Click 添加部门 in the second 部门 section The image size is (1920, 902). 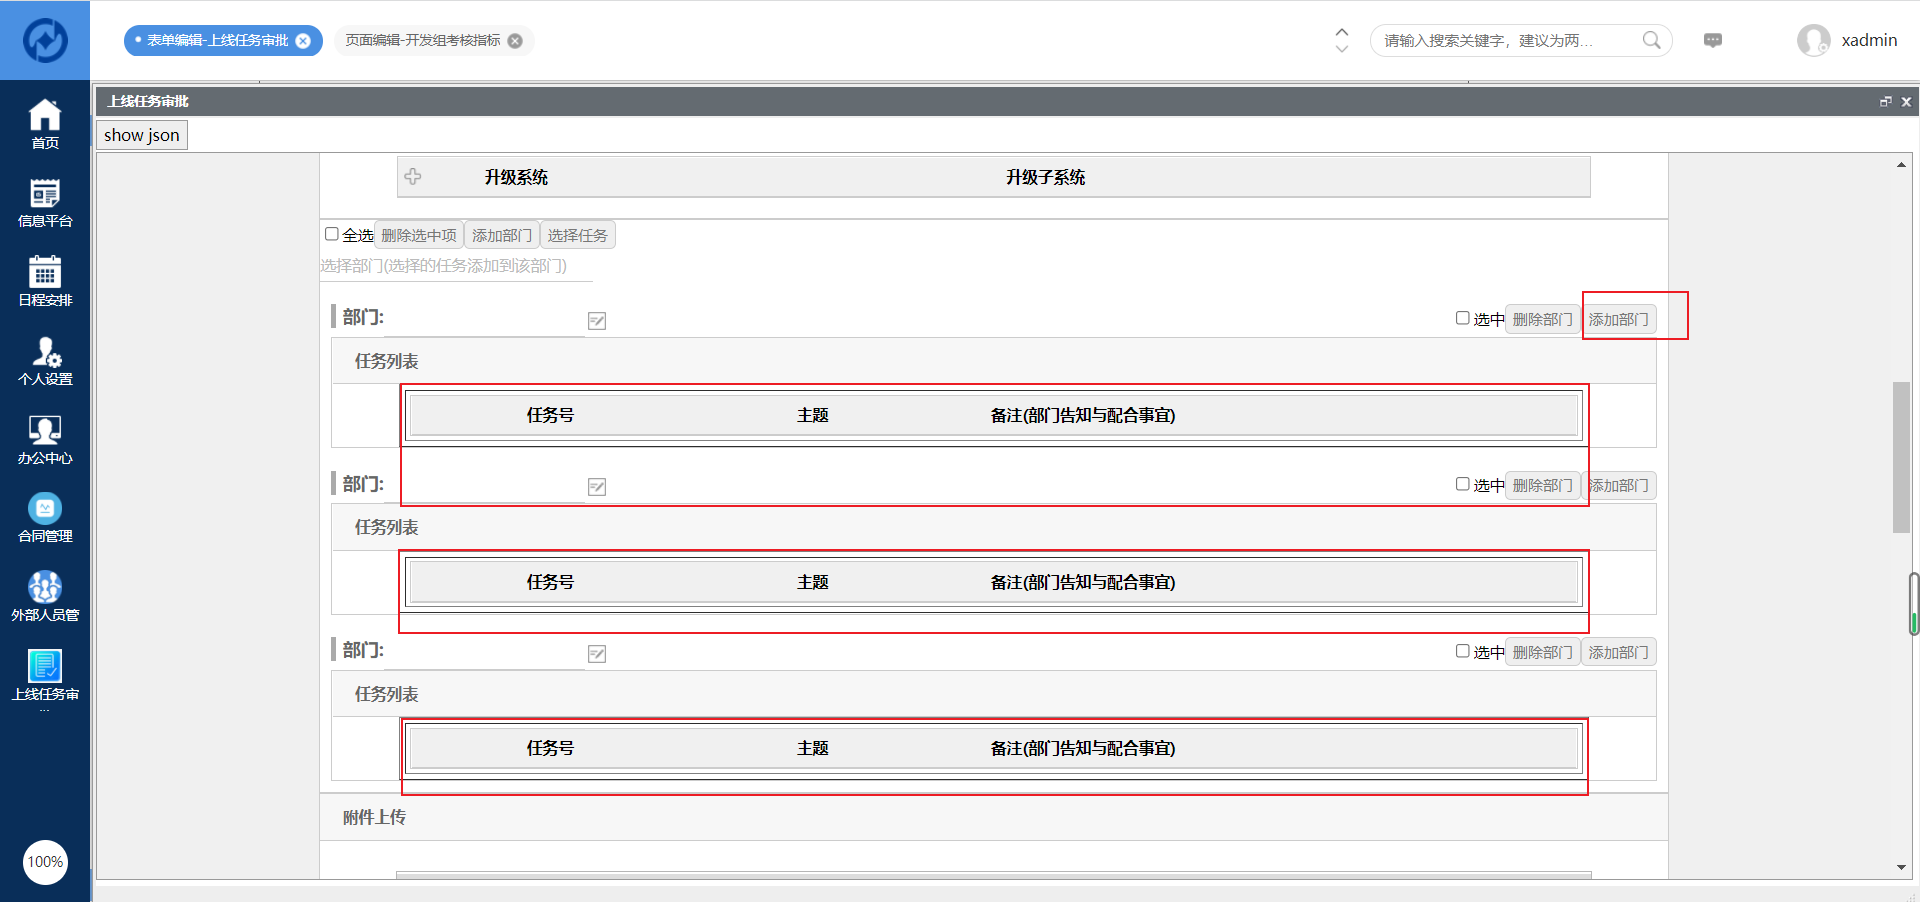(1619, 485)
